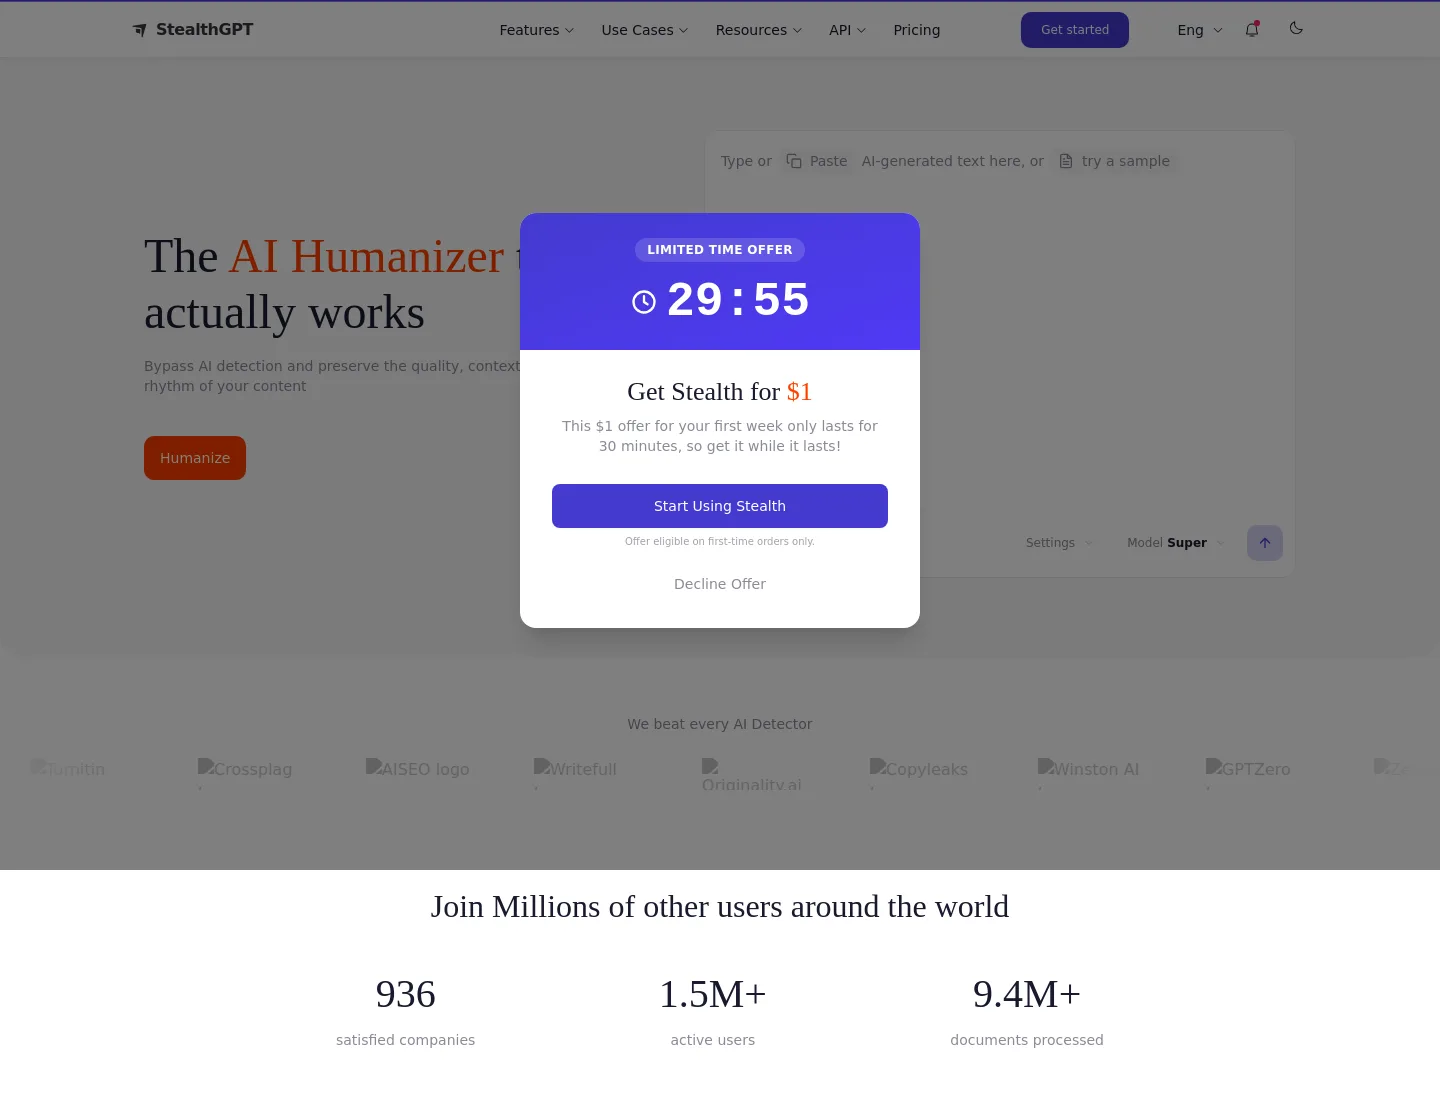Click the clock icon beside countdown timer
Image resolution: width=1440 pixels, height=1106 pixels.
pyautogui.click(x=644, y=302)
